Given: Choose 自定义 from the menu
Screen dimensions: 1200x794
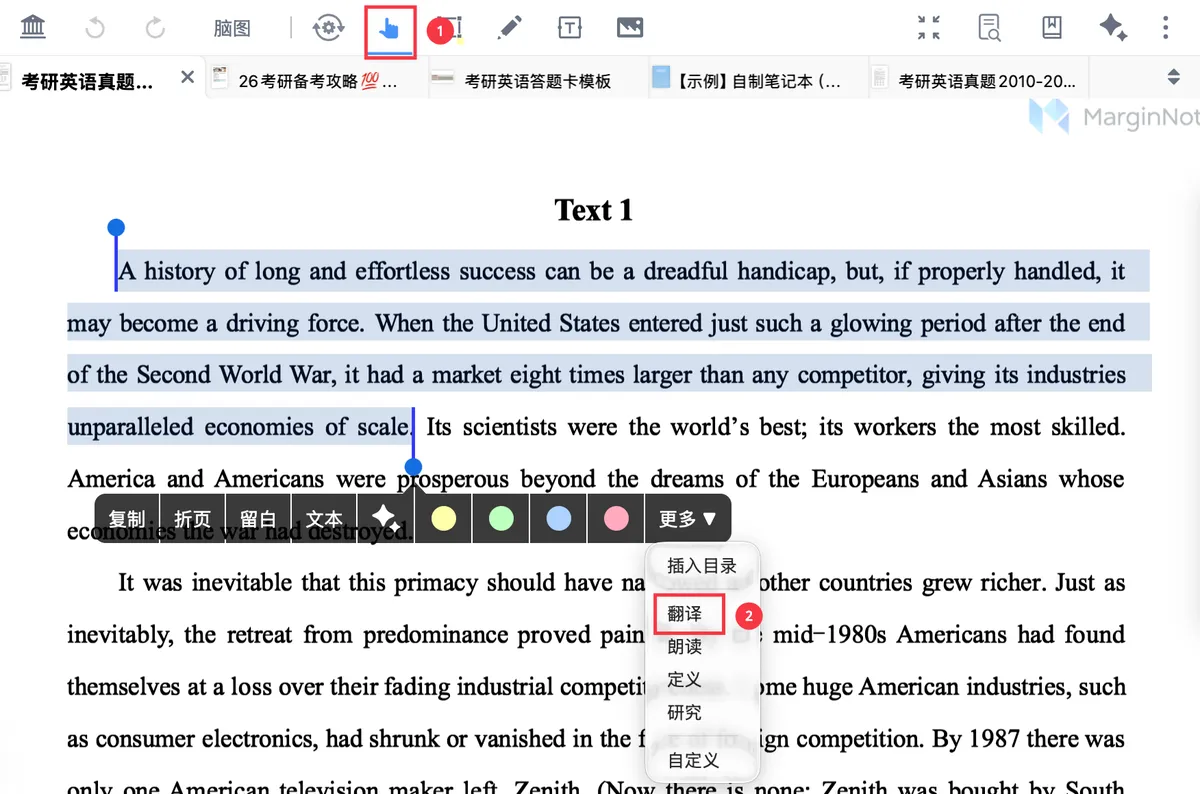Looking at the screenshot, I should point(693,760).
